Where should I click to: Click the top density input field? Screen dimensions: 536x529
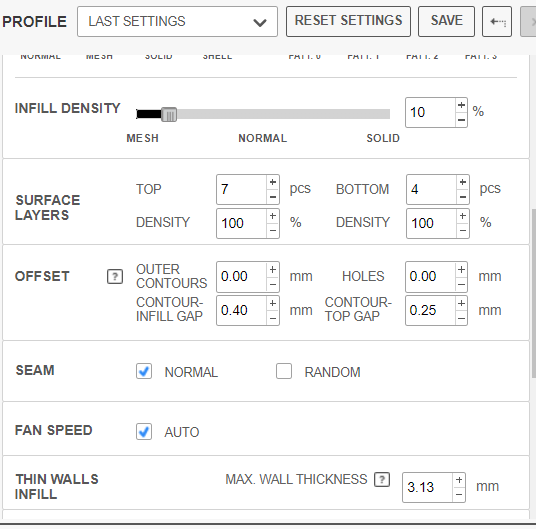(241, 223)
